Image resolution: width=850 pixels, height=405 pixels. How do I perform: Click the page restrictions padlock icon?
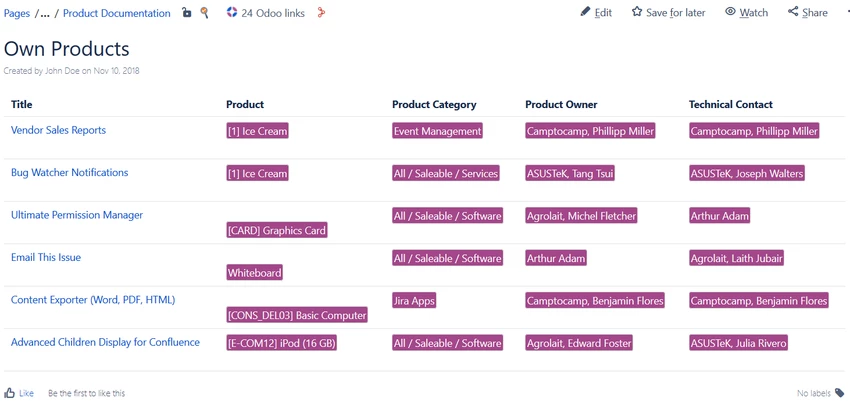point(186,13)
